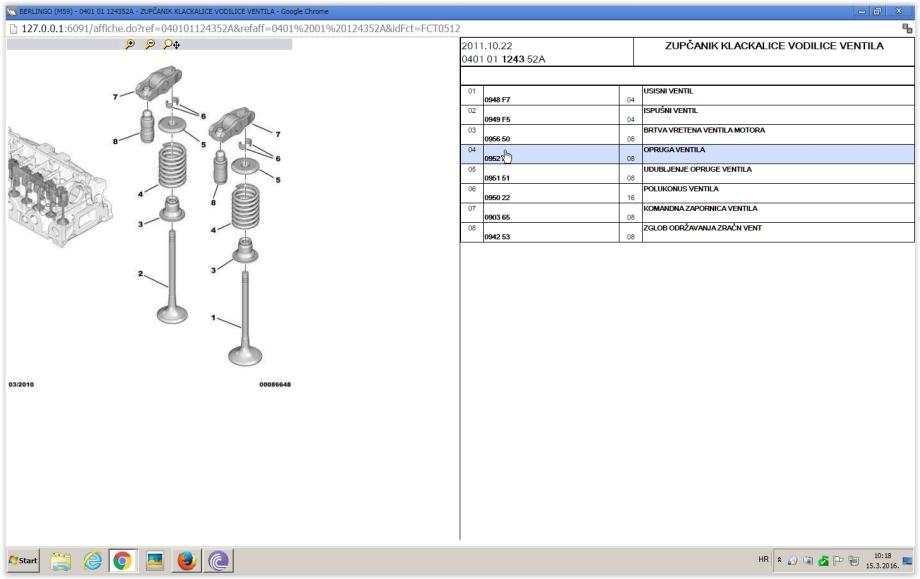This screenshot has width=920, height=579.
Task: Select the ISPUŠNI VENTIL row
Action: coord(687,115)
